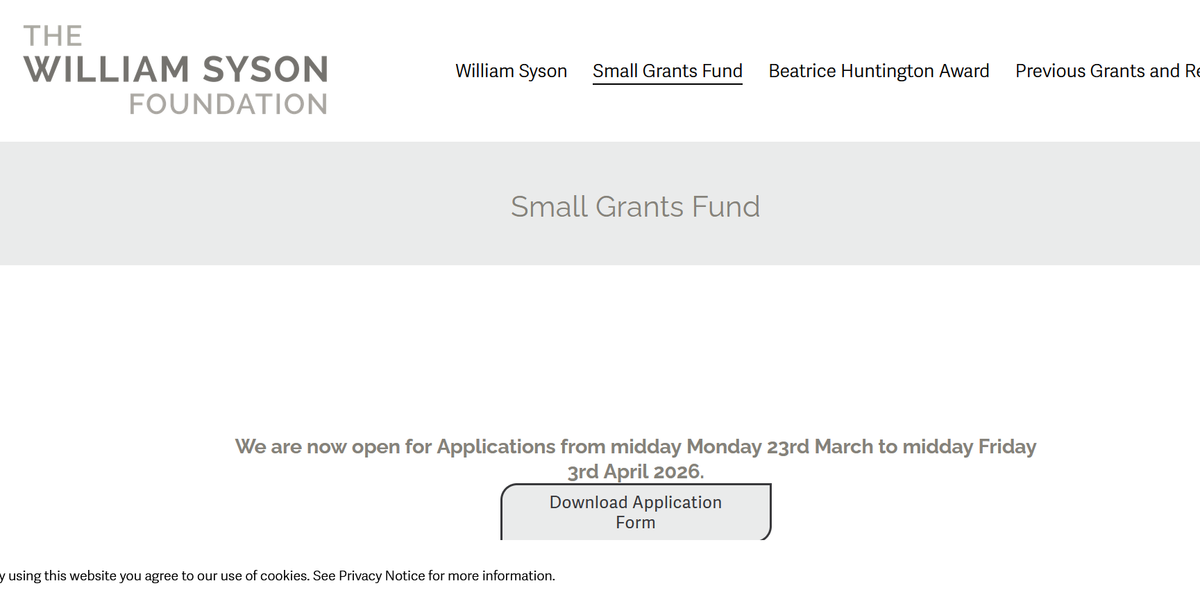Click the Small Grants Fund banner heading
Screen dimensions: 1200x611
pyautogui.click(x=635, y=206)
